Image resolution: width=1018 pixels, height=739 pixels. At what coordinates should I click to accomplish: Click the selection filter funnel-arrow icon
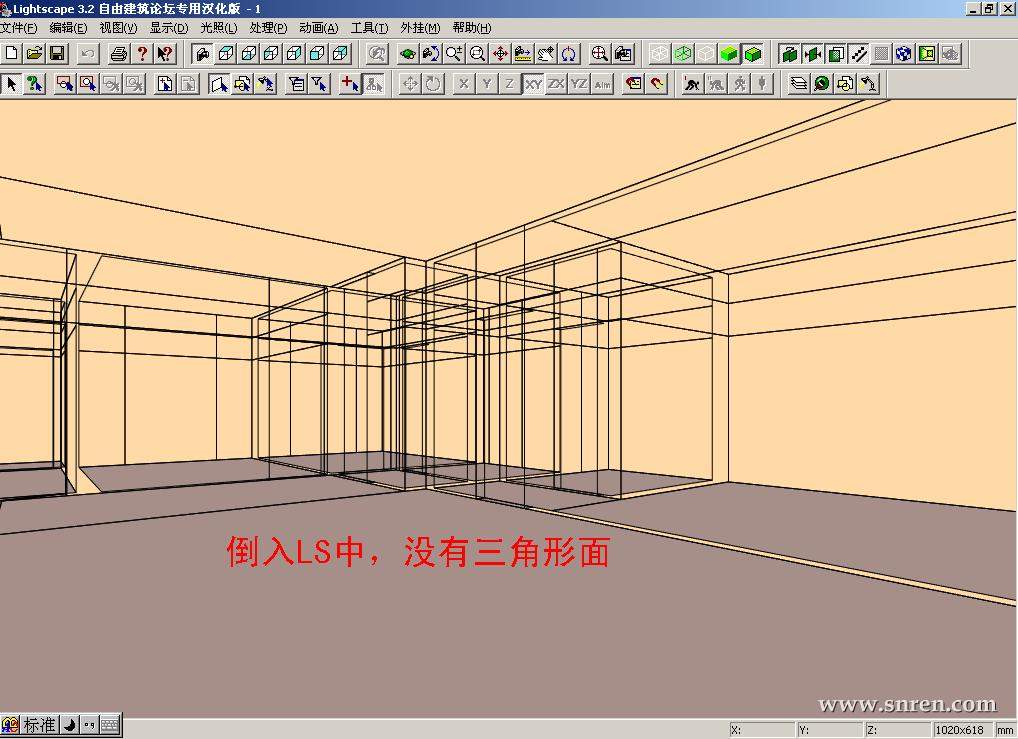pos(319,84)
